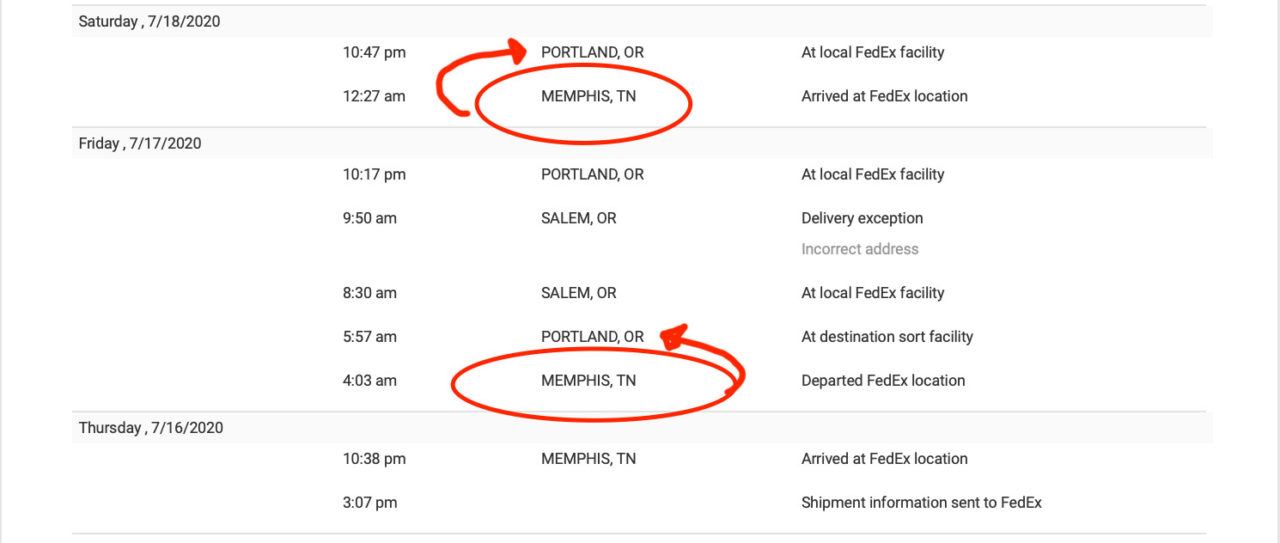Click the 4:03 am timestamp
The width and height of the screenshot is (1280, 543).
pos(369,380)
